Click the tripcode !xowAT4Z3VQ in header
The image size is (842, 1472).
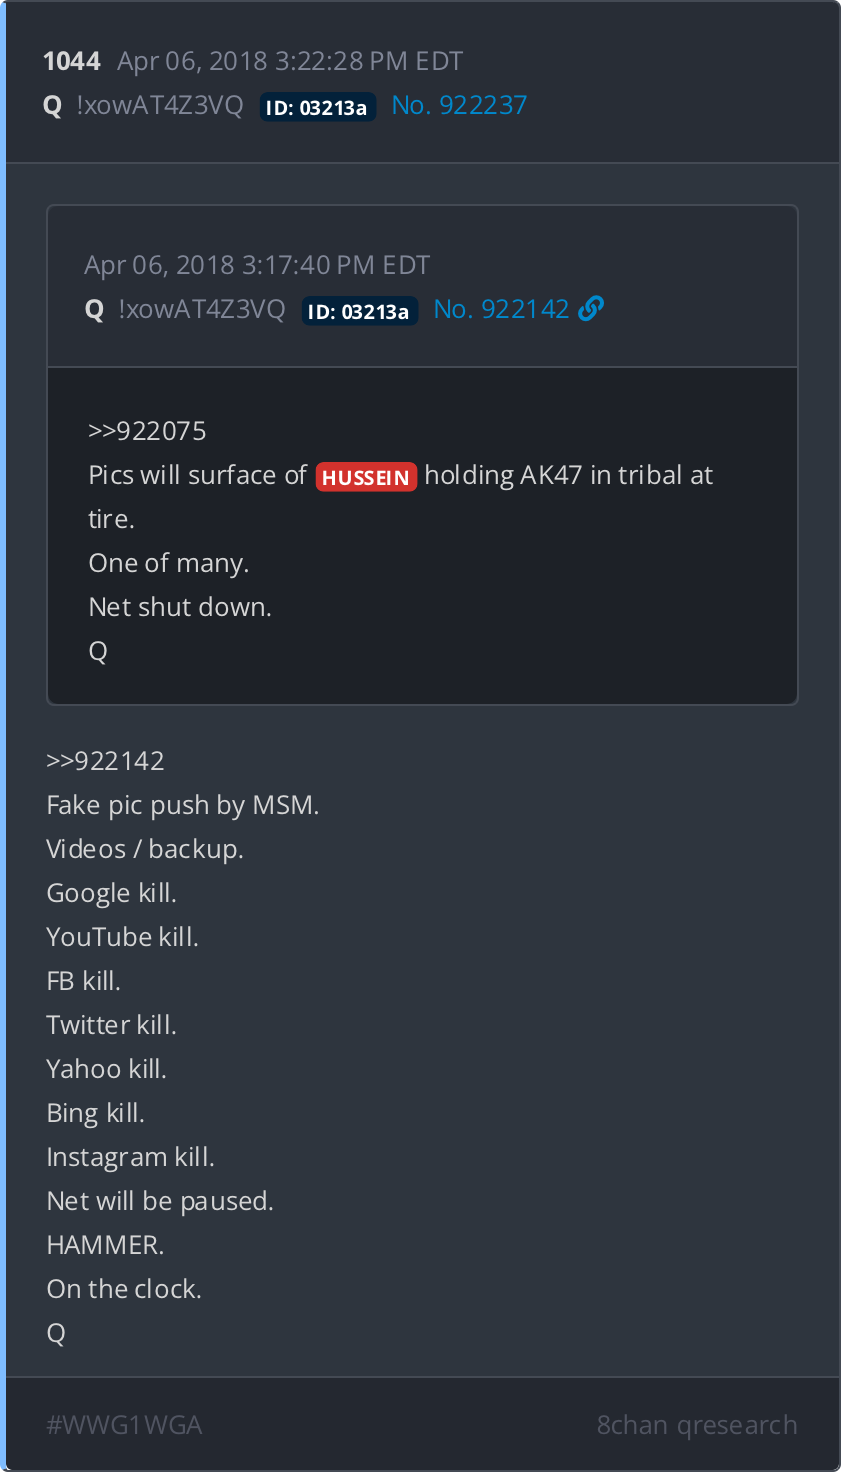pyautogui.click(x=160, y=105)
